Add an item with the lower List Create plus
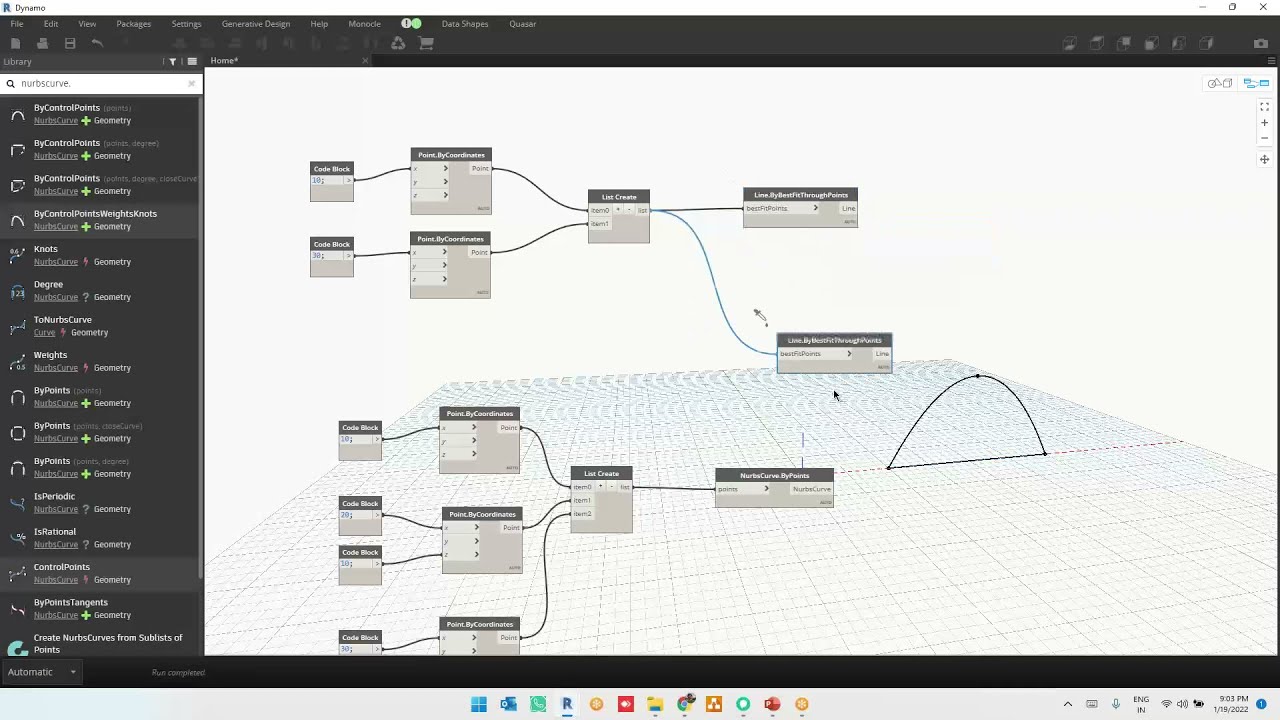The width and height of the screenshot is (1280, 720). 600,486
